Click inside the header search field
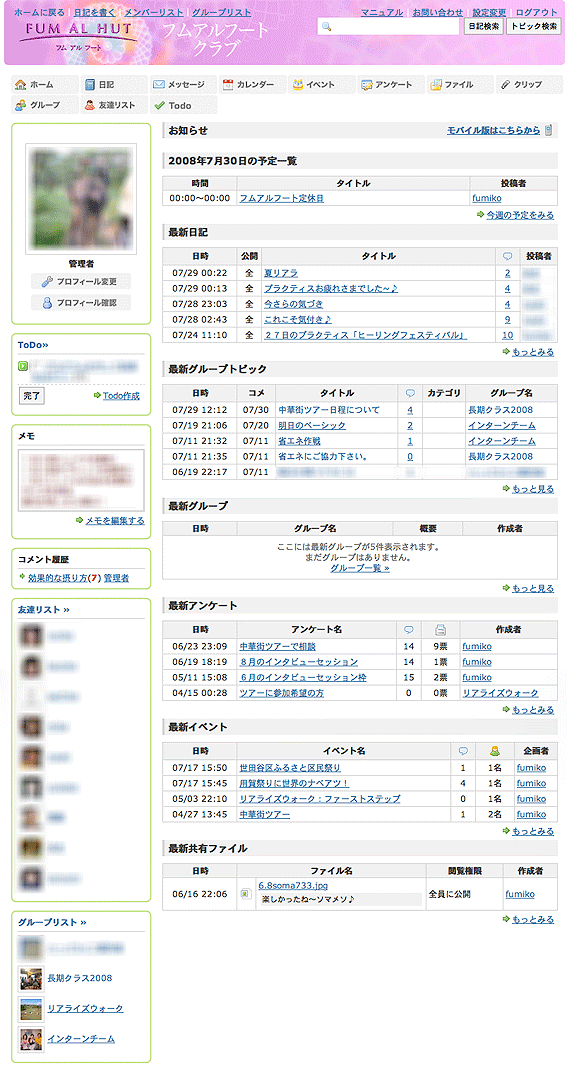Screen dimensions: 567x1068 click(388, 26)
